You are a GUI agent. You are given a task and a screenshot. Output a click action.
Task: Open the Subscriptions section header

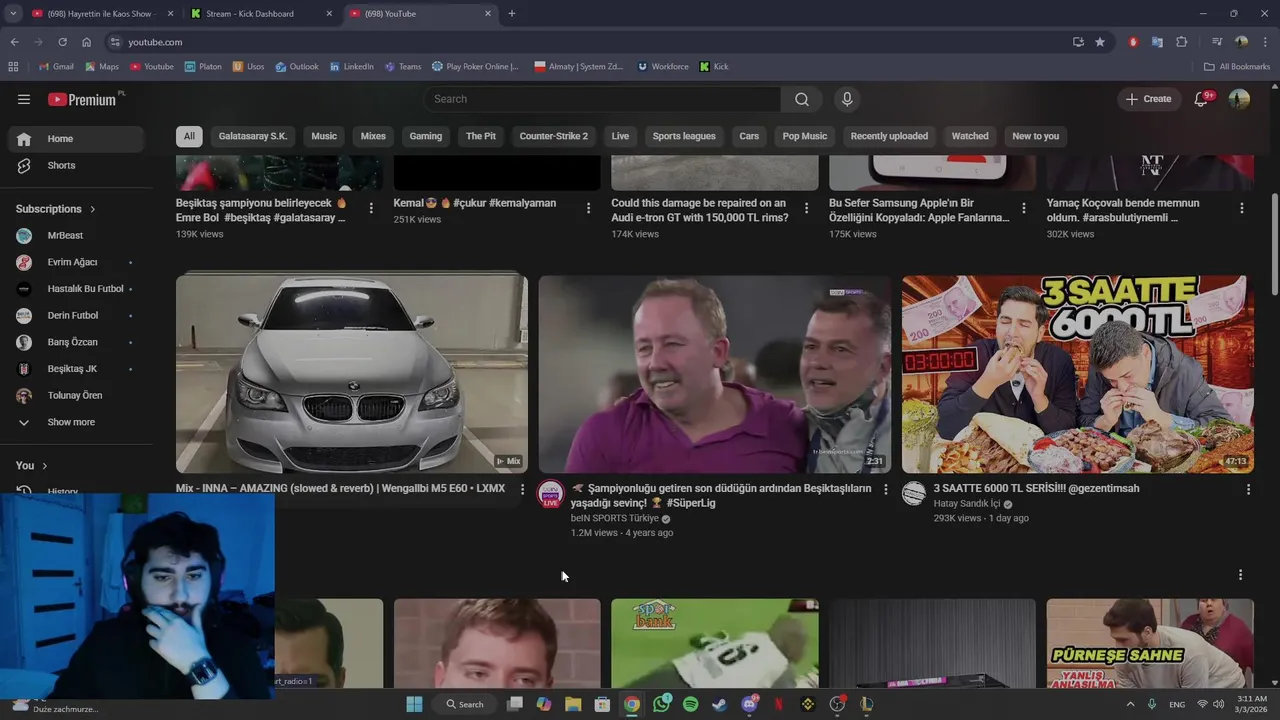point(56,209)
